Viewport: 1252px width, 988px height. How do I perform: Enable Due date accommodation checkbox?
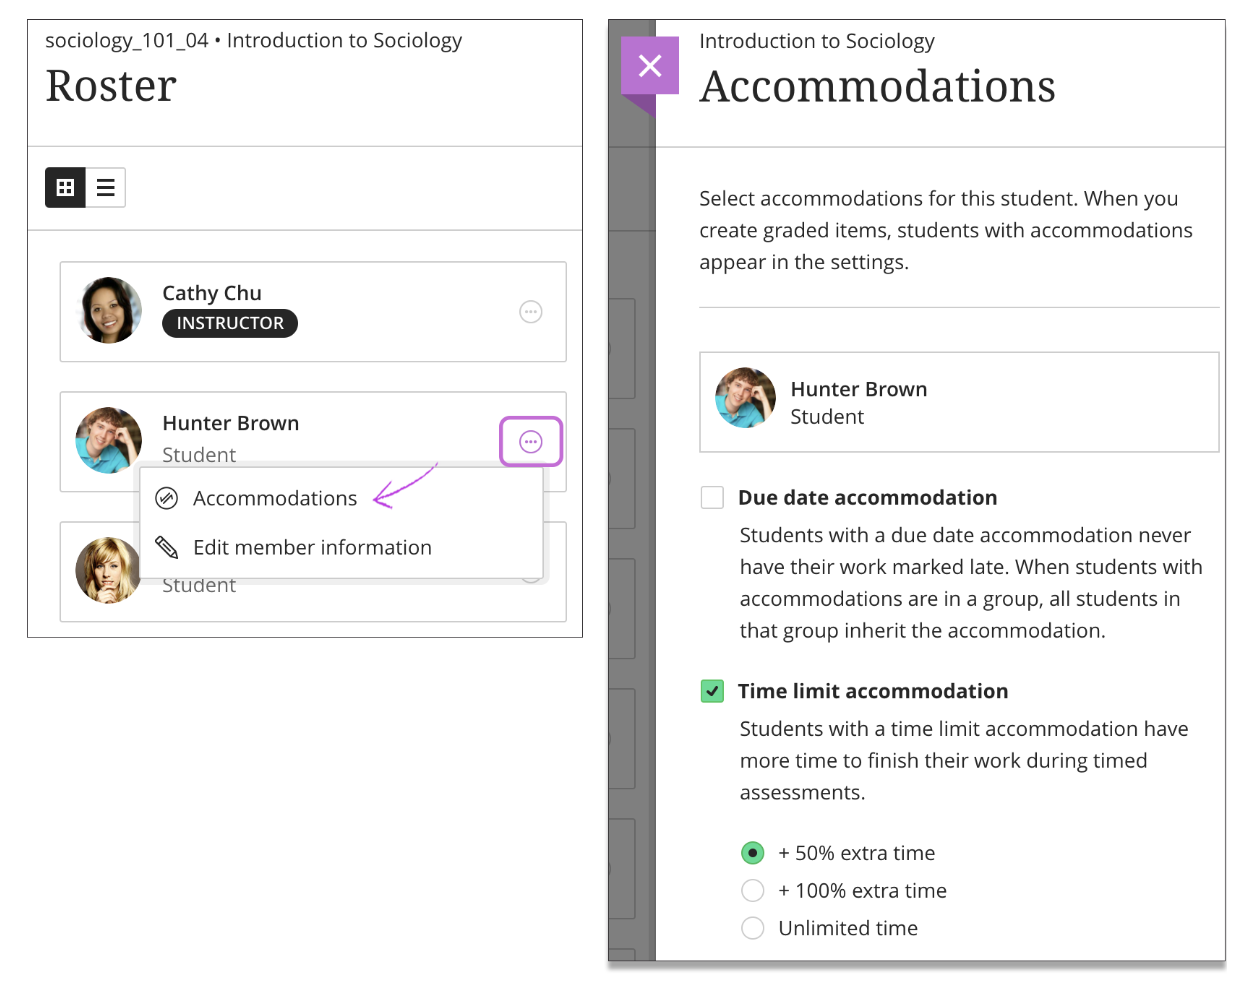pos(712,497)
